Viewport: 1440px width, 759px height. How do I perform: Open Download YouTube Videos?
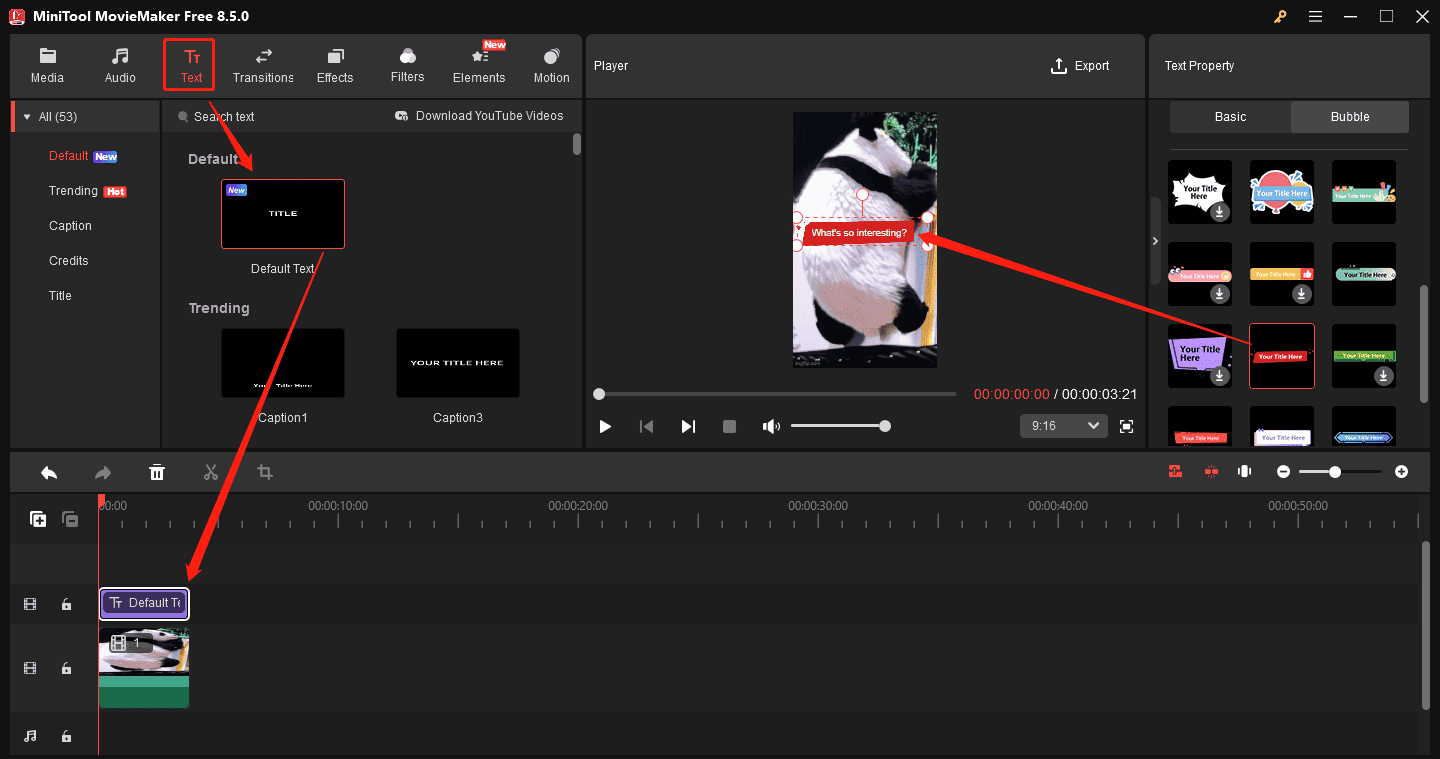click(479, 115)
